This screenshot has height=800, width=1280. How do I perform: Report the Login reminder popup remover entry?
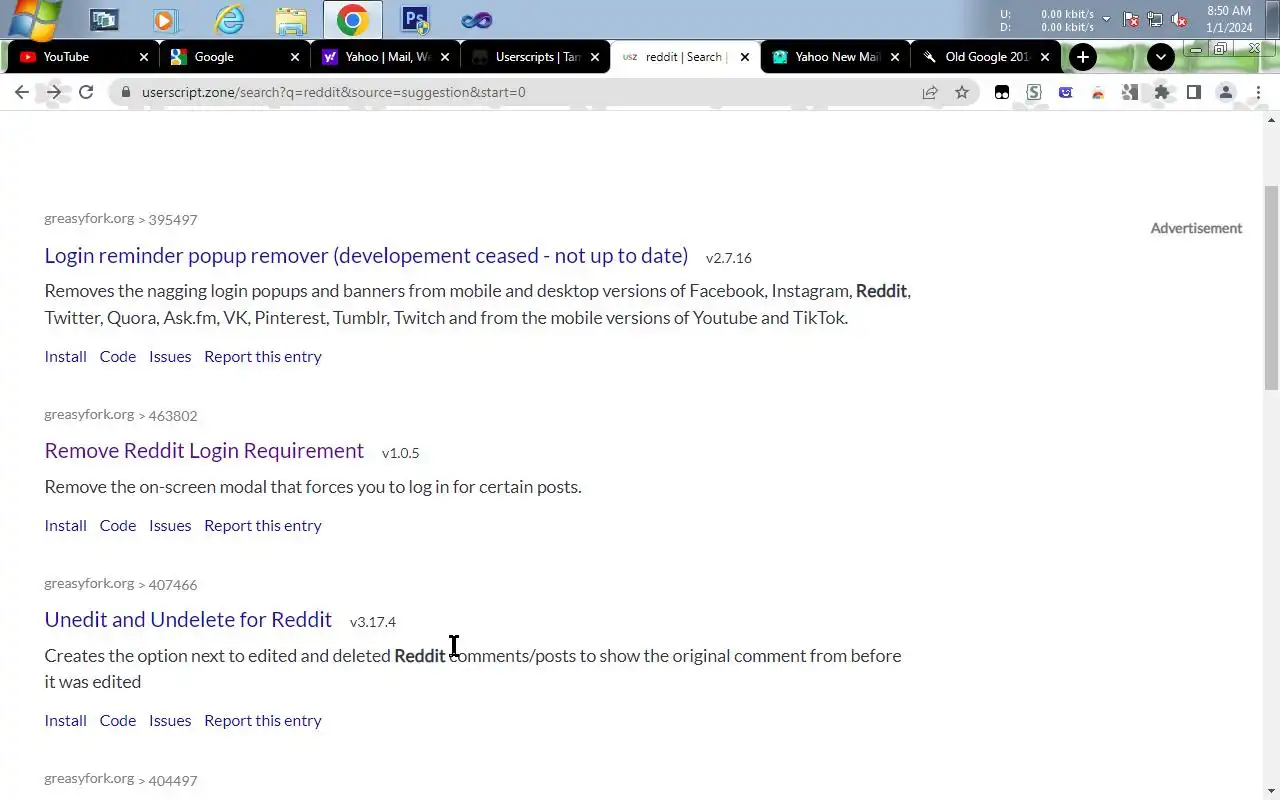pyautogui.click(x=263, y=356)
